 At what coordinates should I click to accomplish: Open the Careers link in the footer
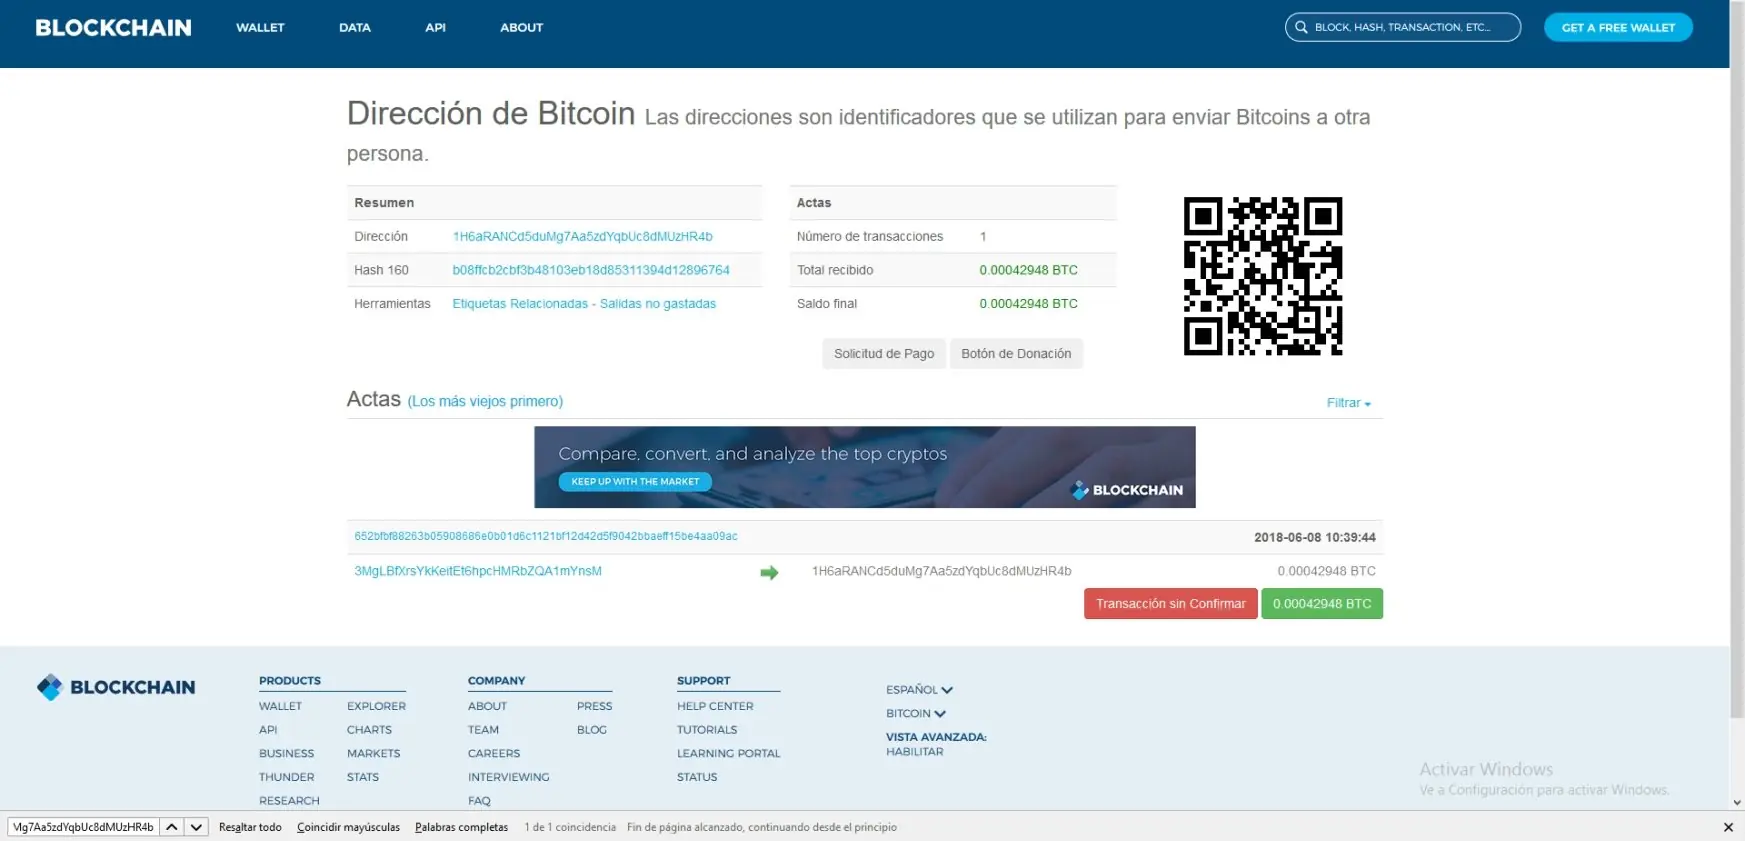[494, 754]
